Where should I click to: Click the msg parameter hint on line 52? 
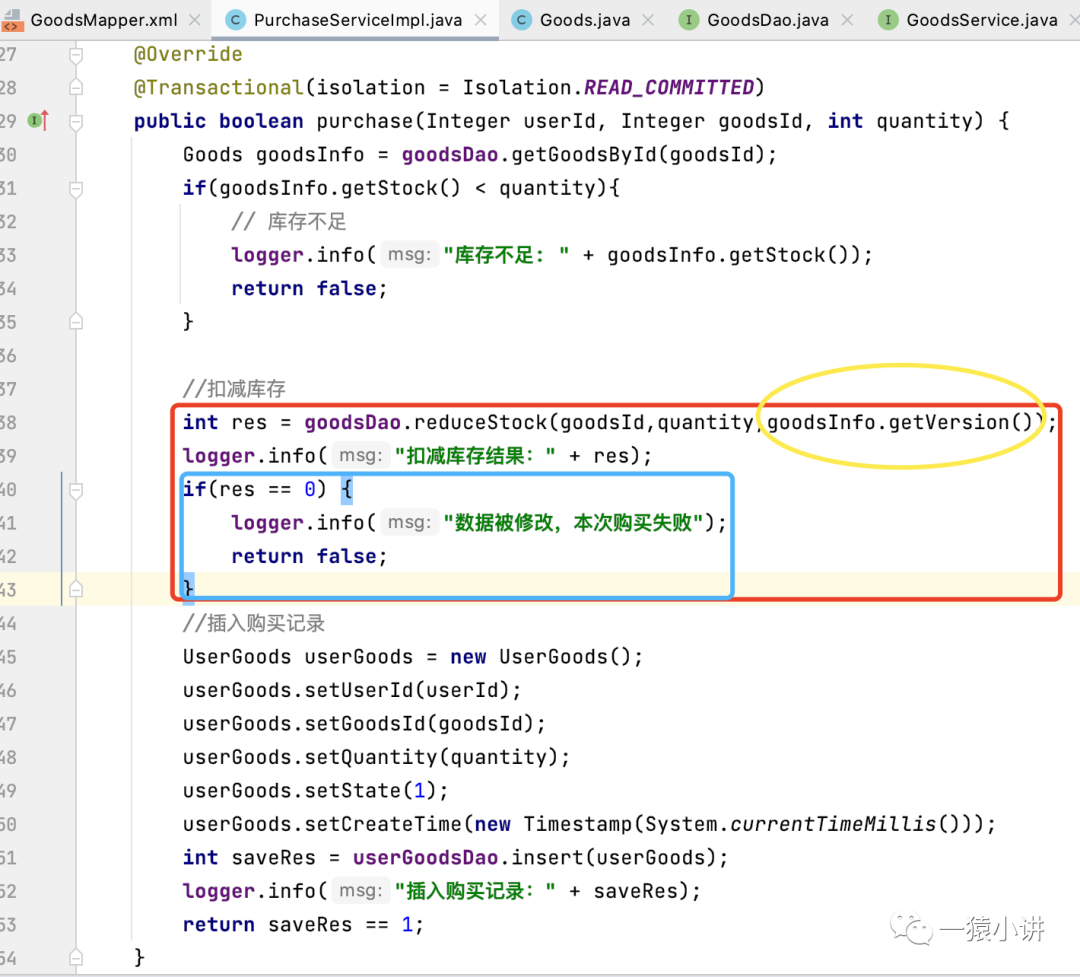tap(361, 891)
